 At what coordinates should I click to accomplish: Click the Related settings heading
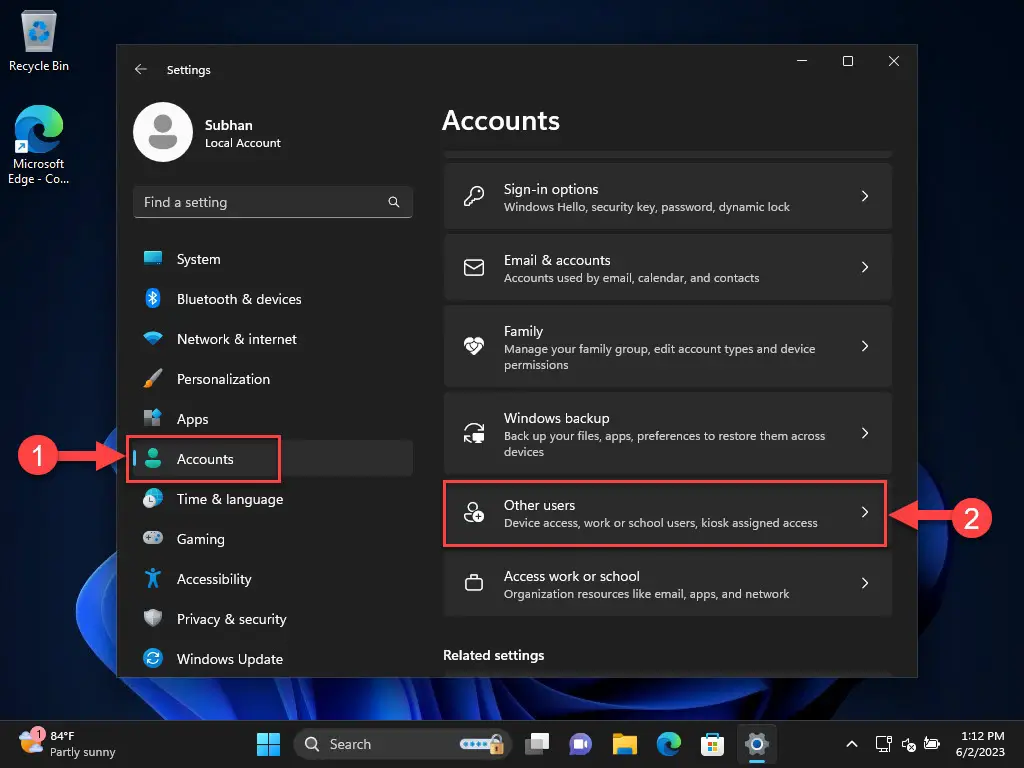[x=493, y=655]
